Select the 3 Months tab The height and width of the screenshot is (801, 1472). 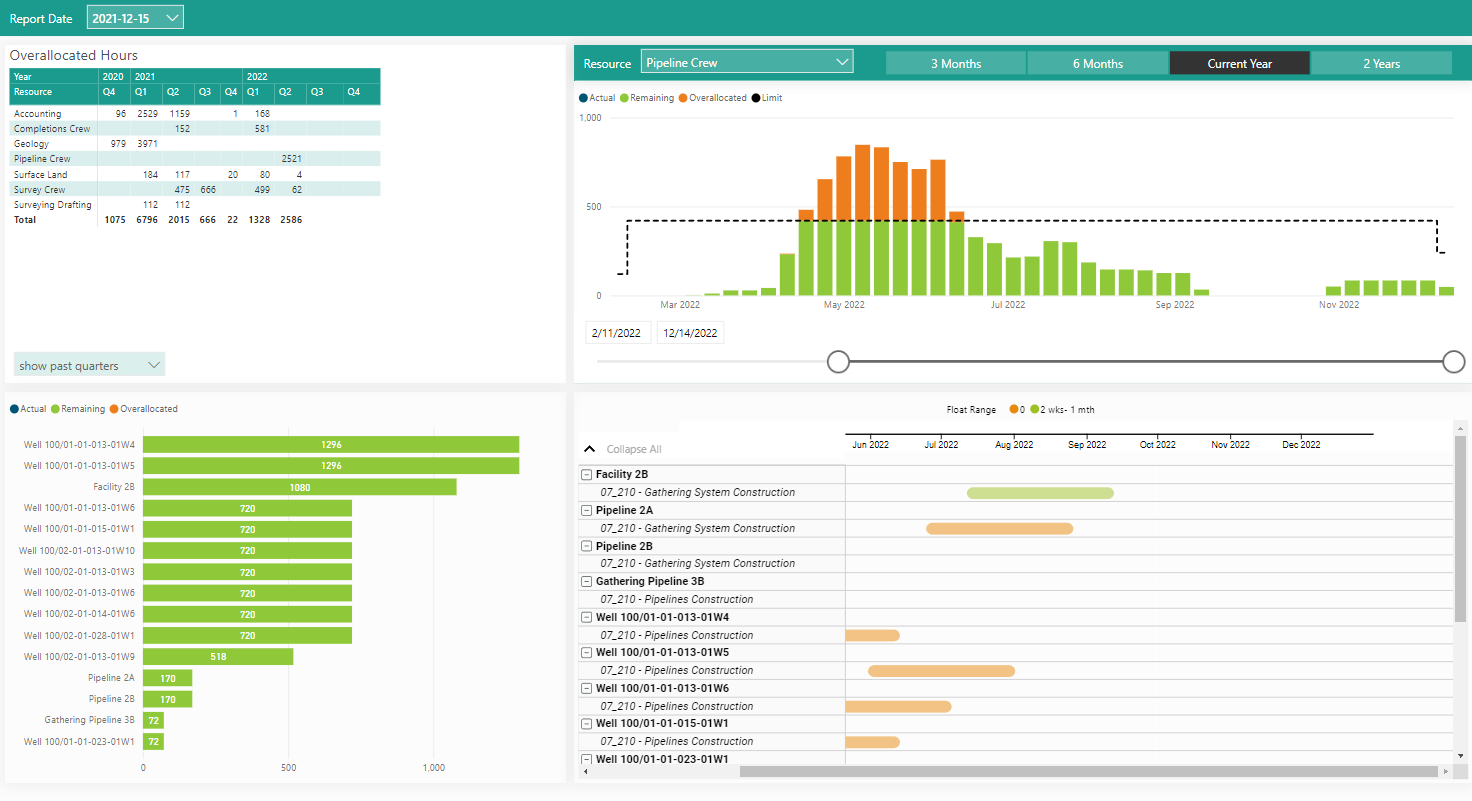click(955, 63)
